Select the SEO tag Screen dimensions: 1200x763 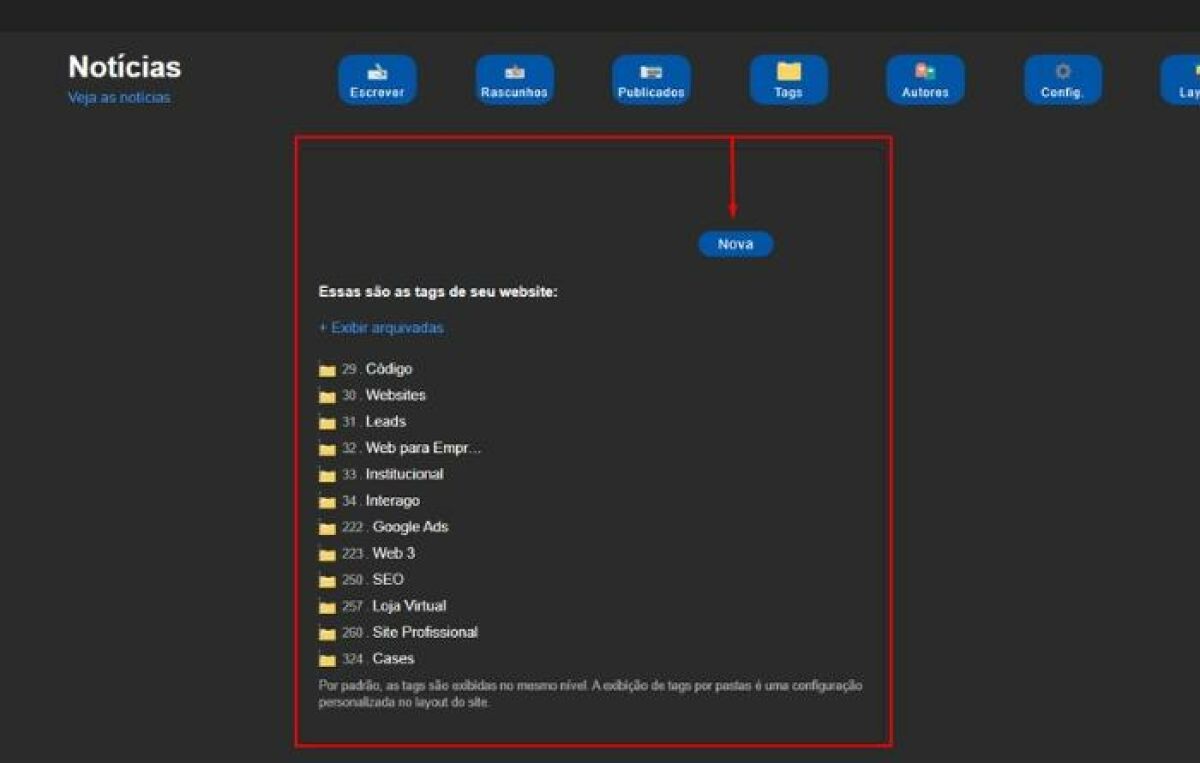388,580
